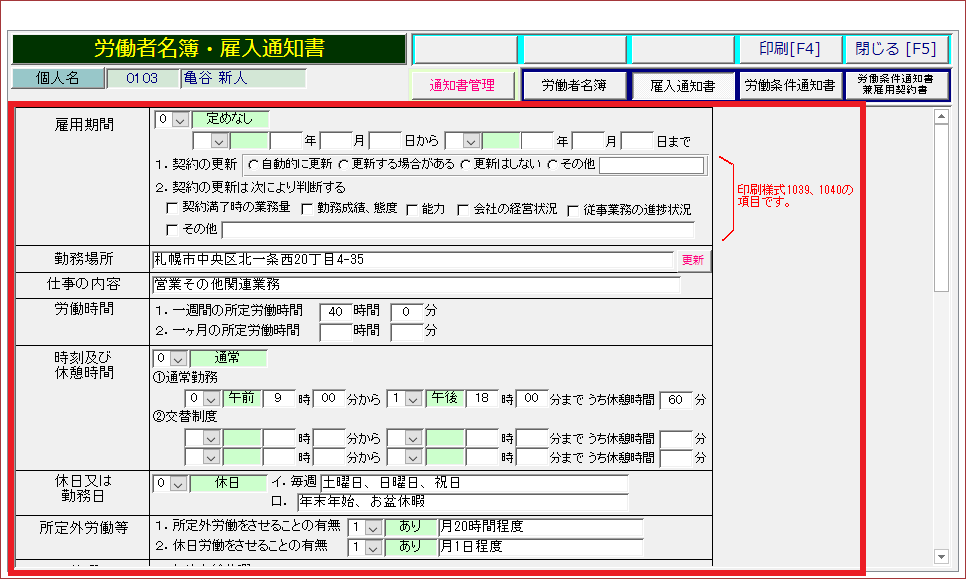Click the scrollbar down arrow
The image size is (966, 579).
pyautogui.click(x=940, y=556)
